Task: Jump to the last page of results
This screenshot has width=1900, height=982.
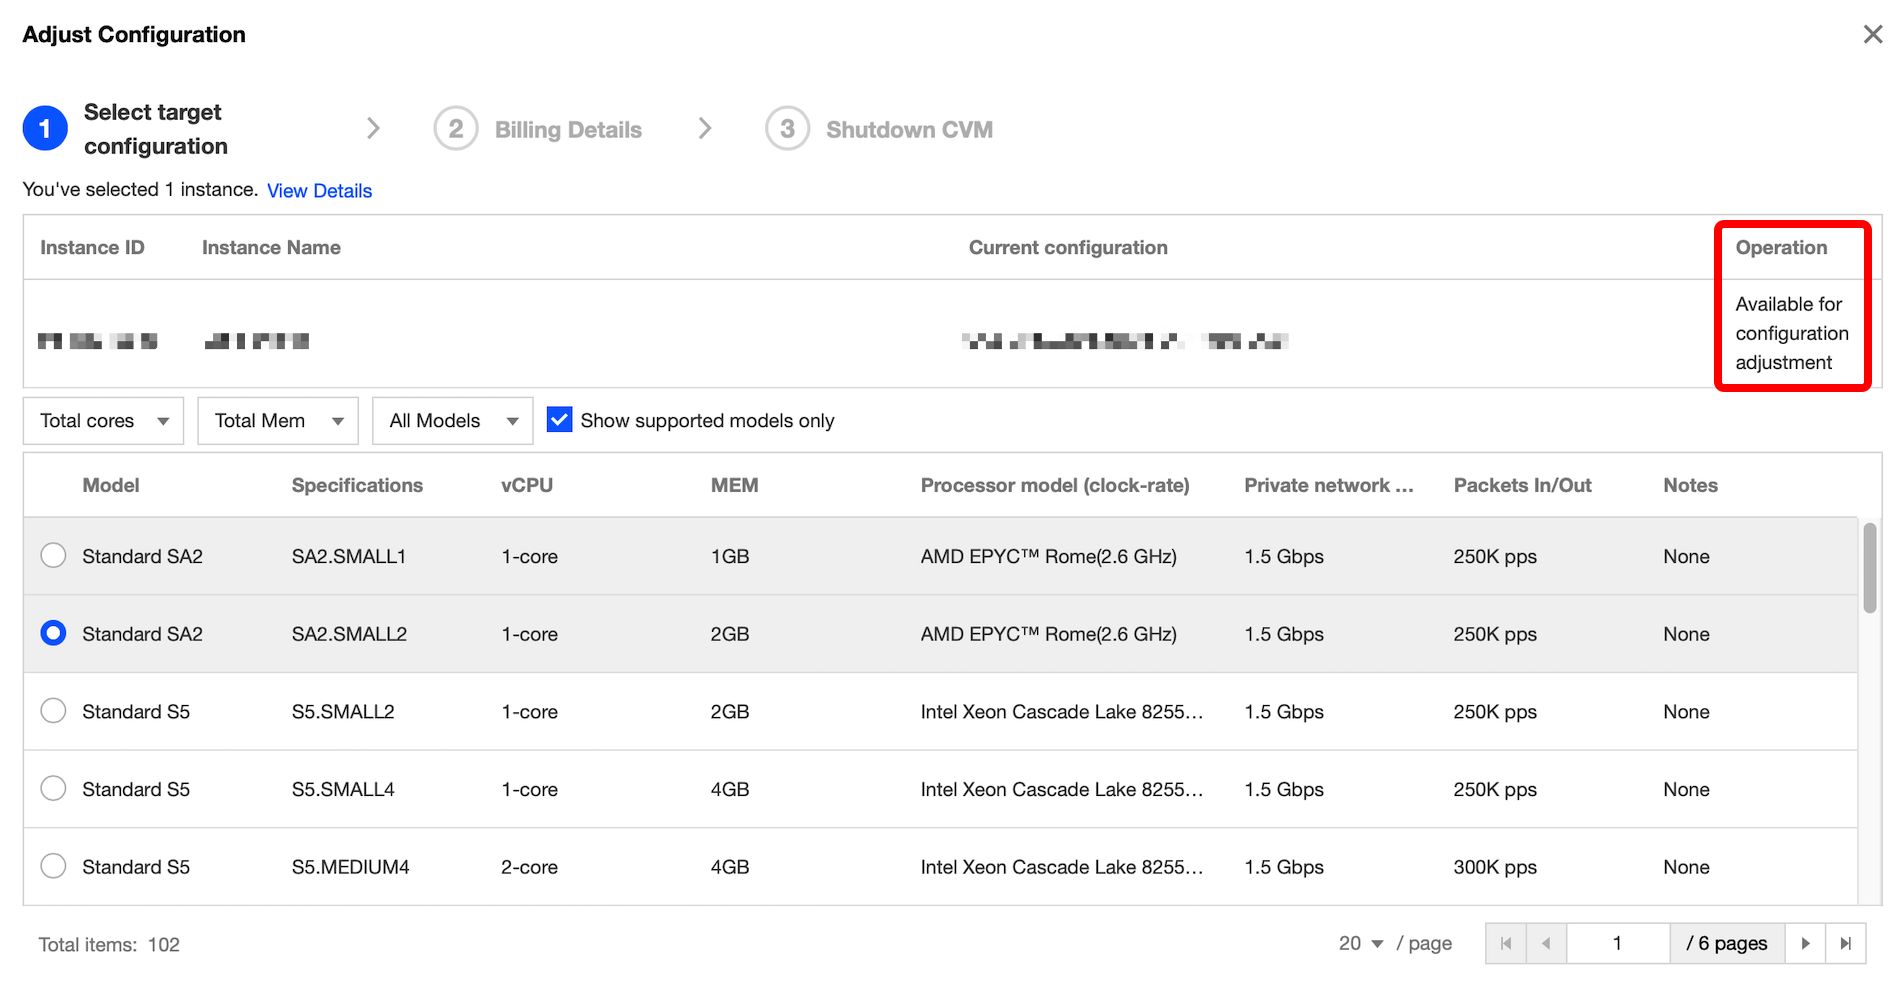Action: pyautogui.click(x=1846, y=943)
